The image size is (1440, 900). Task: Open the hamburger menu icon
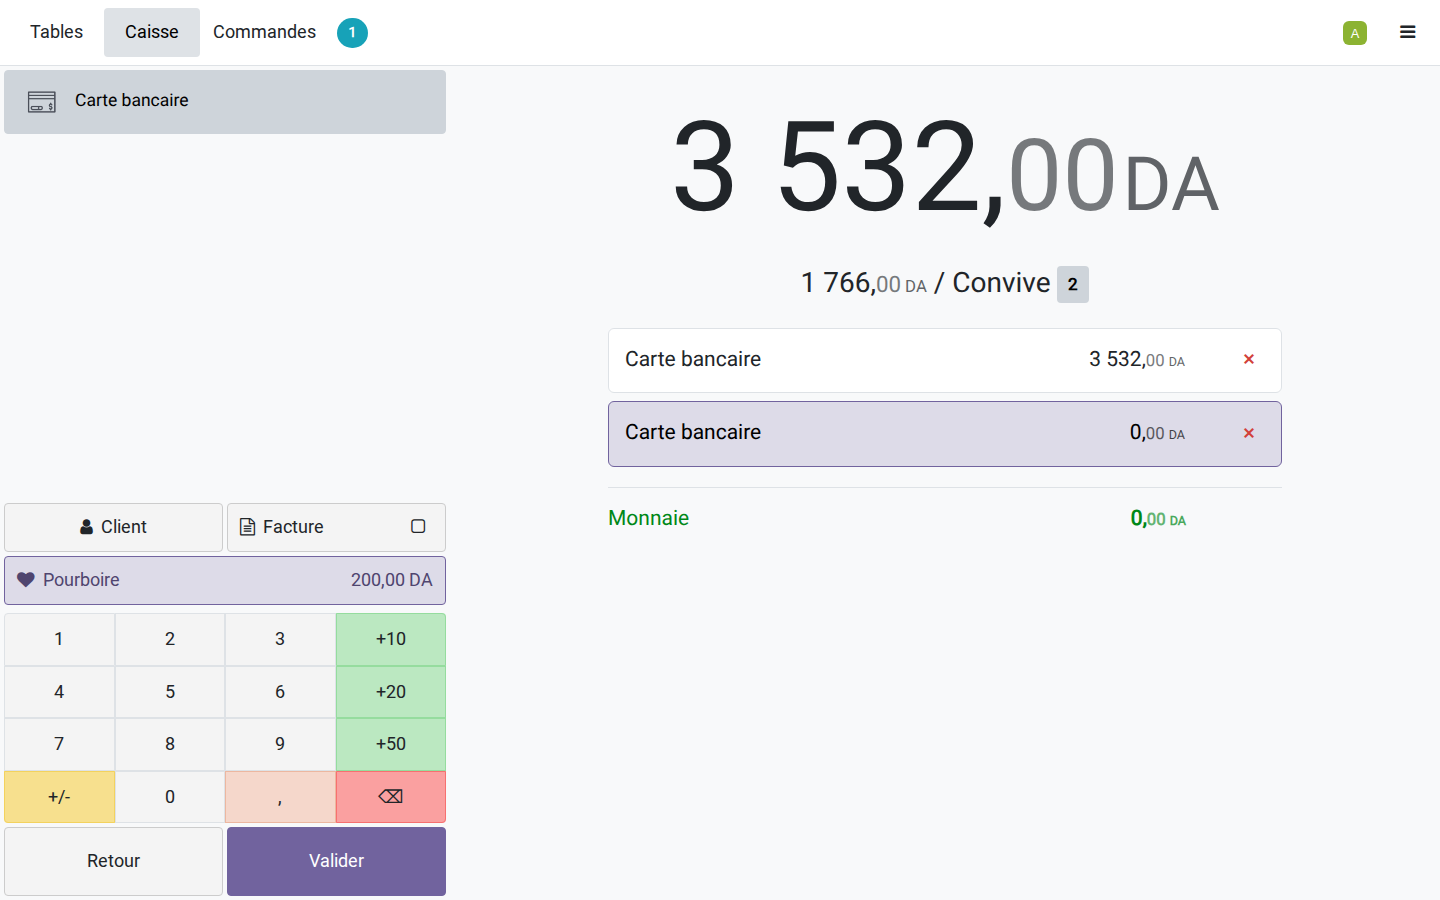[x=1407, y=32]
